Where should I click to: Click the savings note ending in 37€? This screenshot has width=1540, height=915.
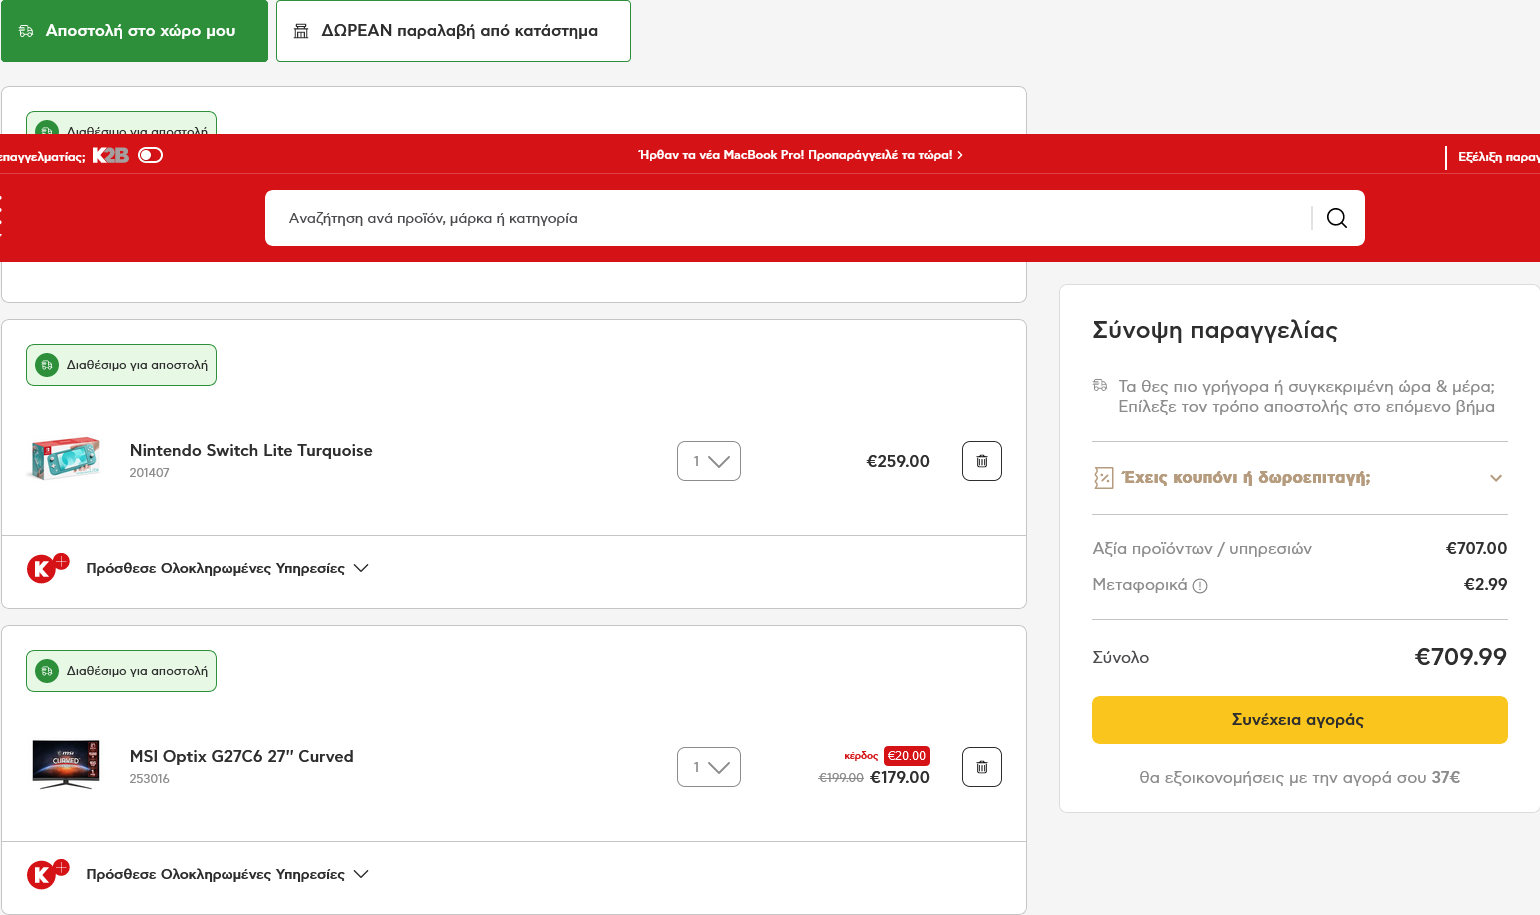tap(1299, 777)
